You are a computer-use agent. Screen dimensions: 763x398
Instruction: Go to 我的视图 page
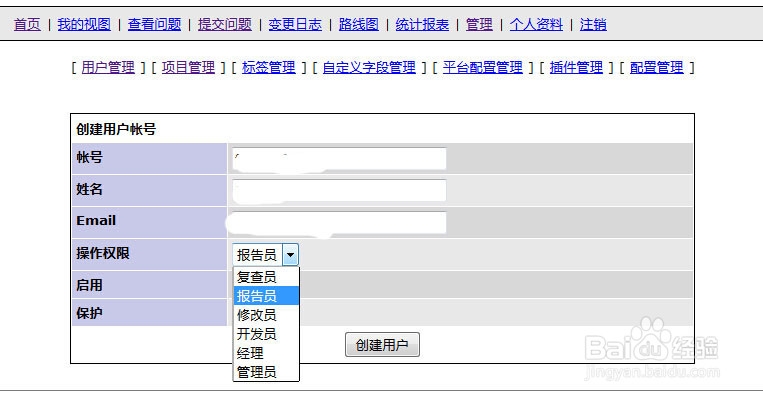pyautogui.click(x=84, y=24)
